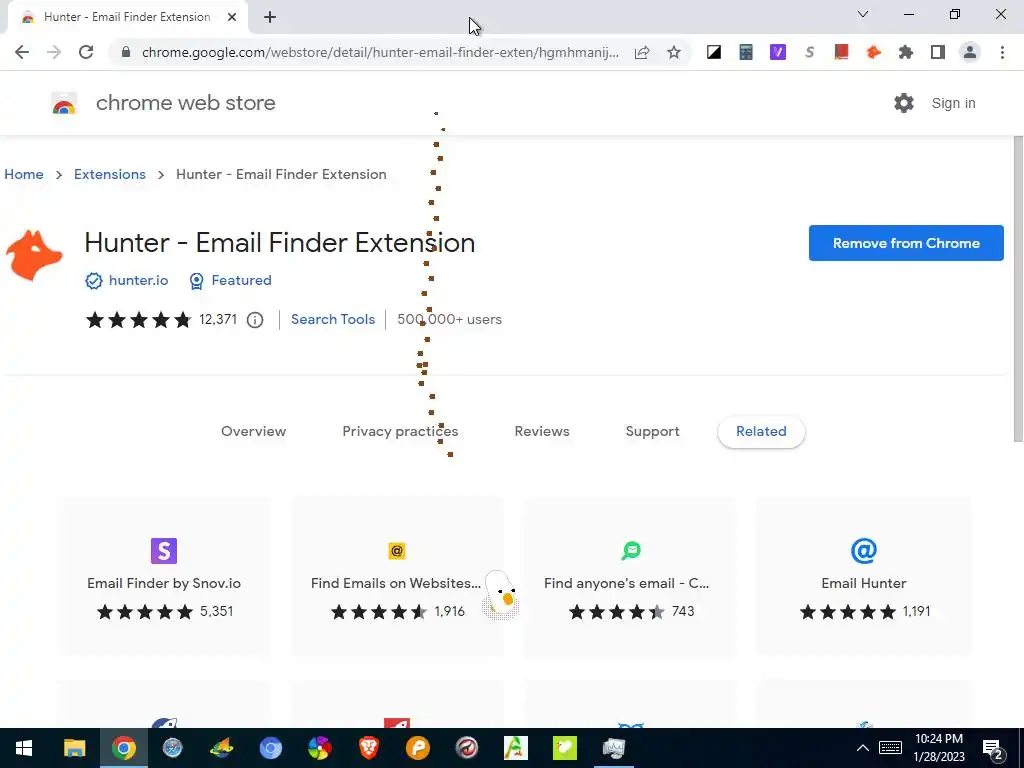Switch to the Support tab

pyautogui.click(x=652, y=431)
